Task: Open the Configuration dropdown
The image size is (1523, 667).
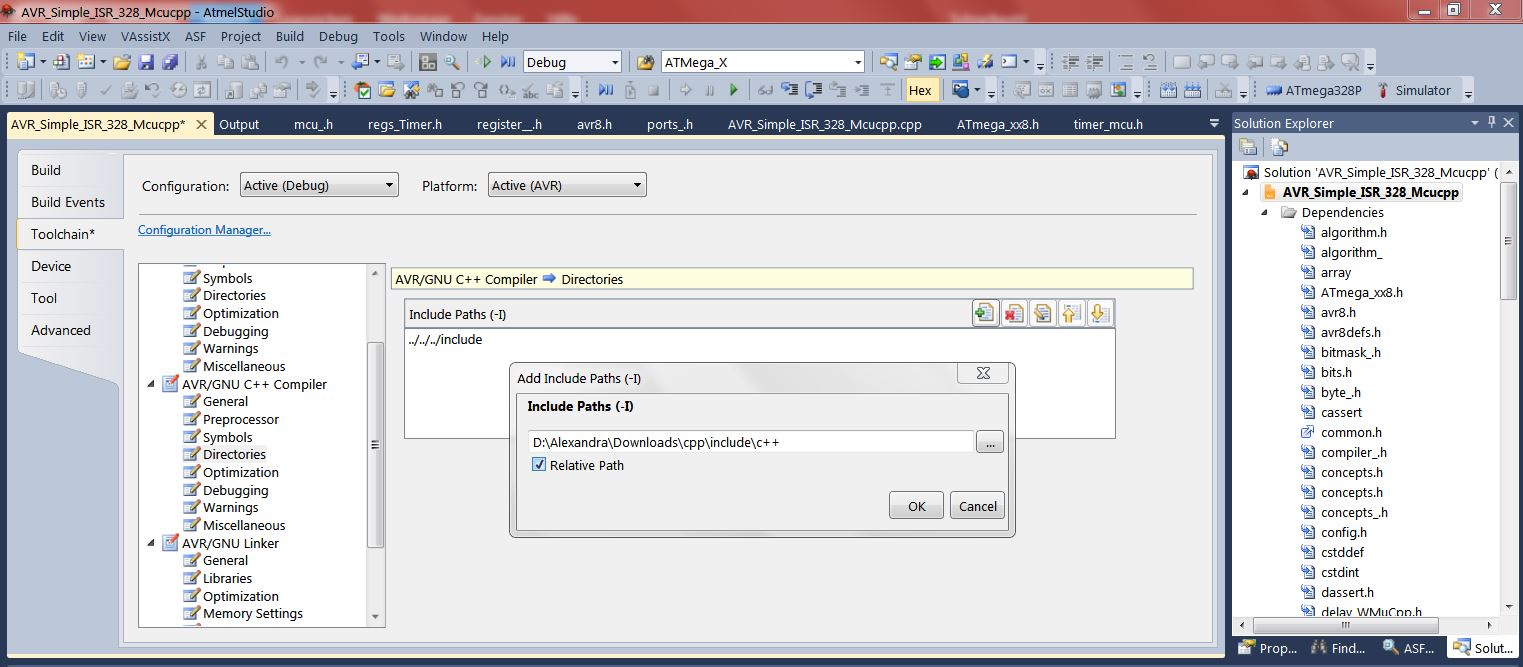Action: [319, 185]
